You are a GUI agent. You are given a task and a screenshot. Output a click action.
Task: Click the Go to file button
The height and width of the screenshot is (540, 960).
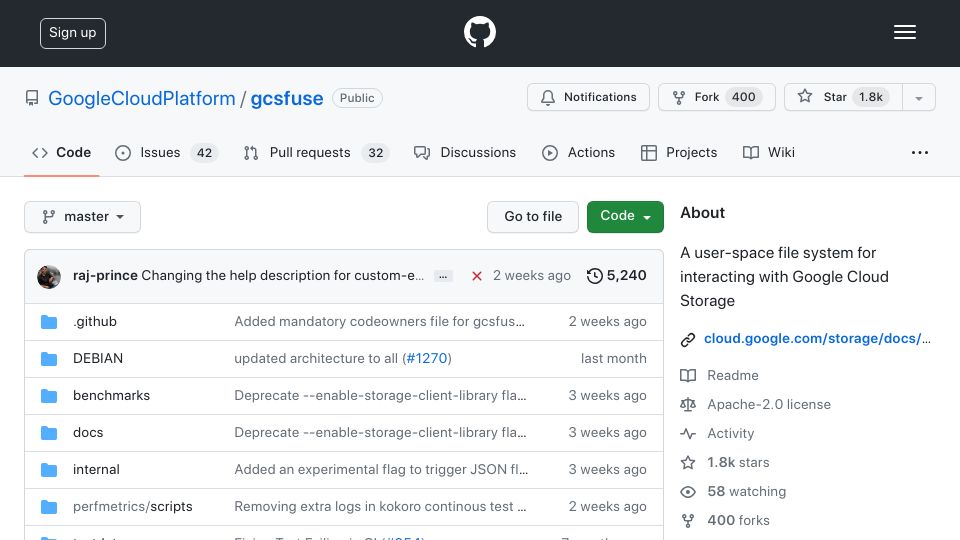[533, 217]
